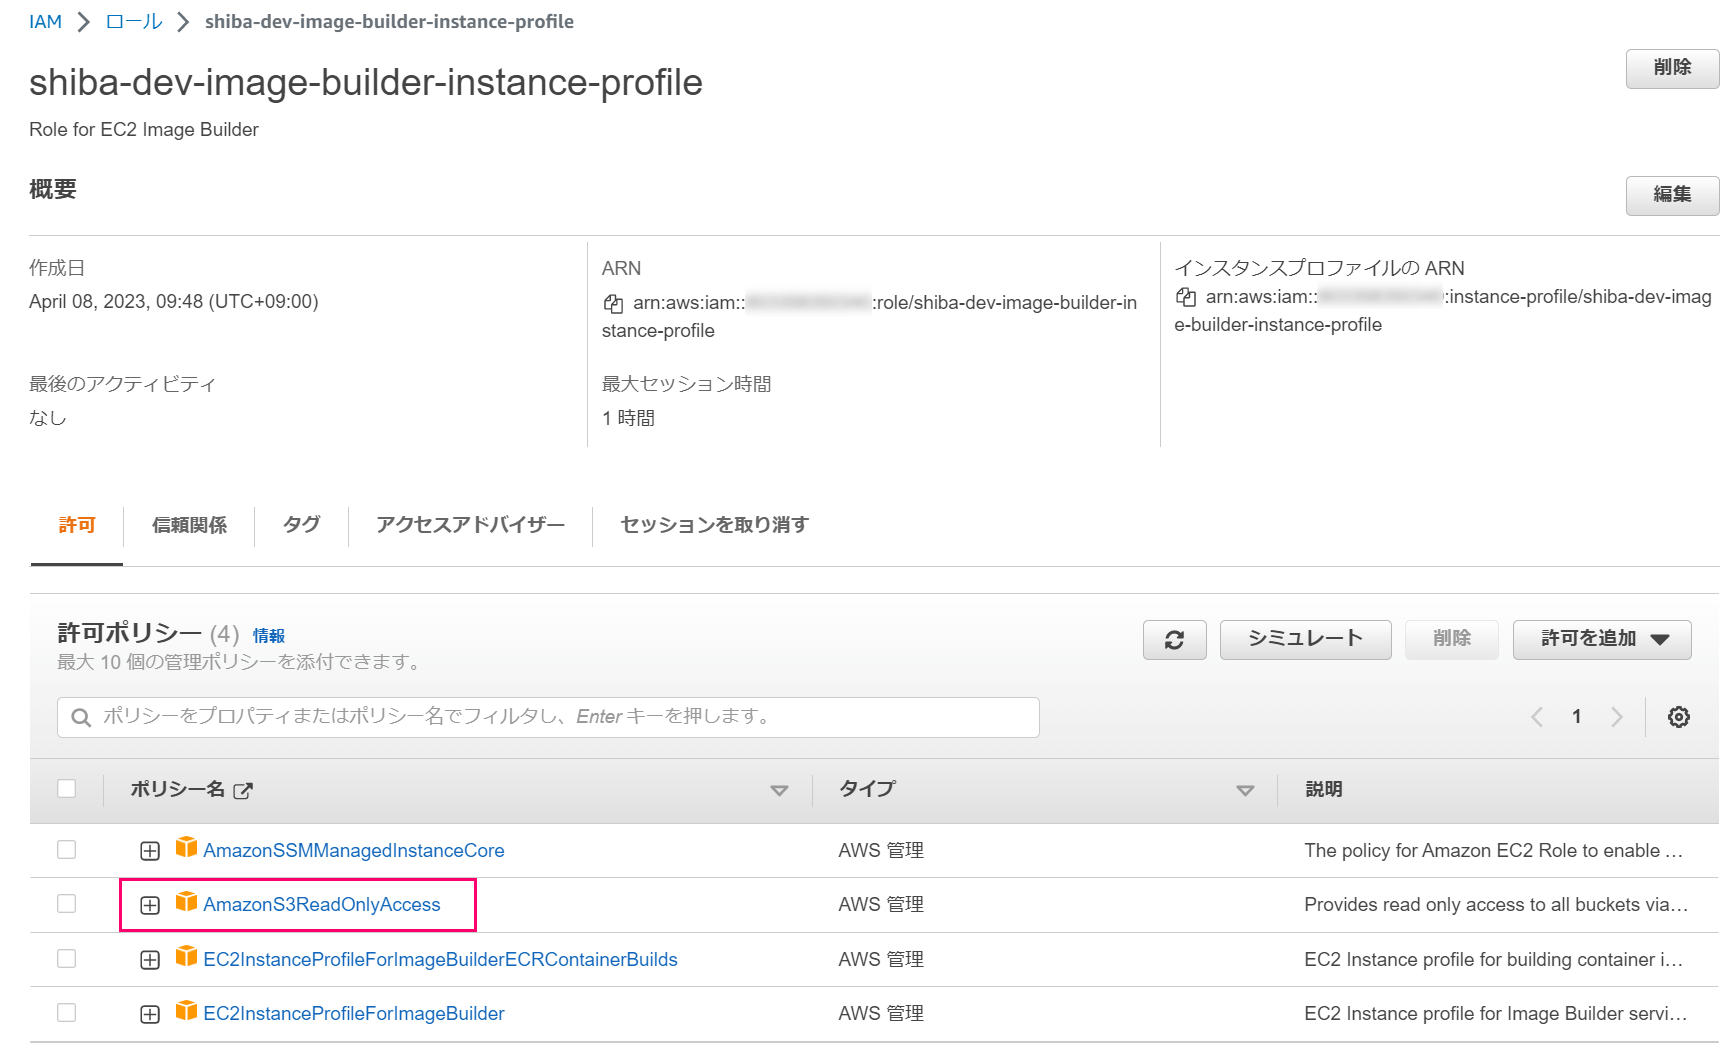1736x1059 pixels.
Task: Expand EC2InstanceProfileForImageBuilderECRContainerBuilds policy details
Action: click(x=150, y=960)
